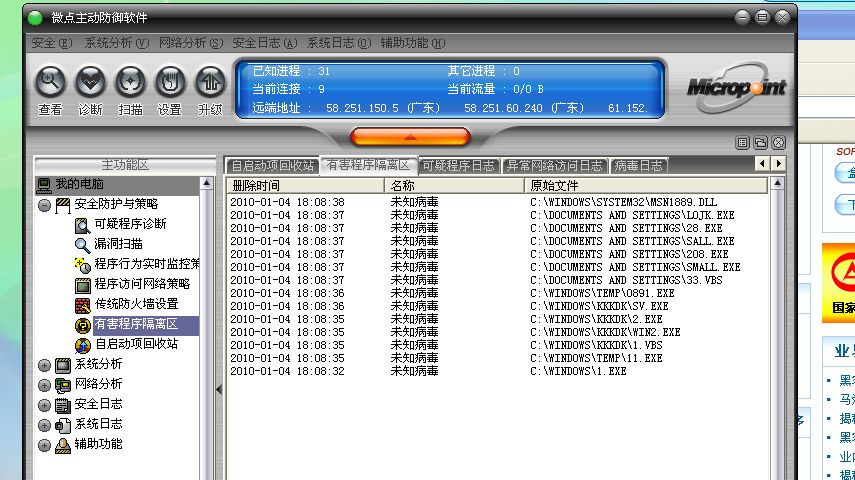
Task: Expand the 系统日志 tree node
Action: click(x=45, y=425)
